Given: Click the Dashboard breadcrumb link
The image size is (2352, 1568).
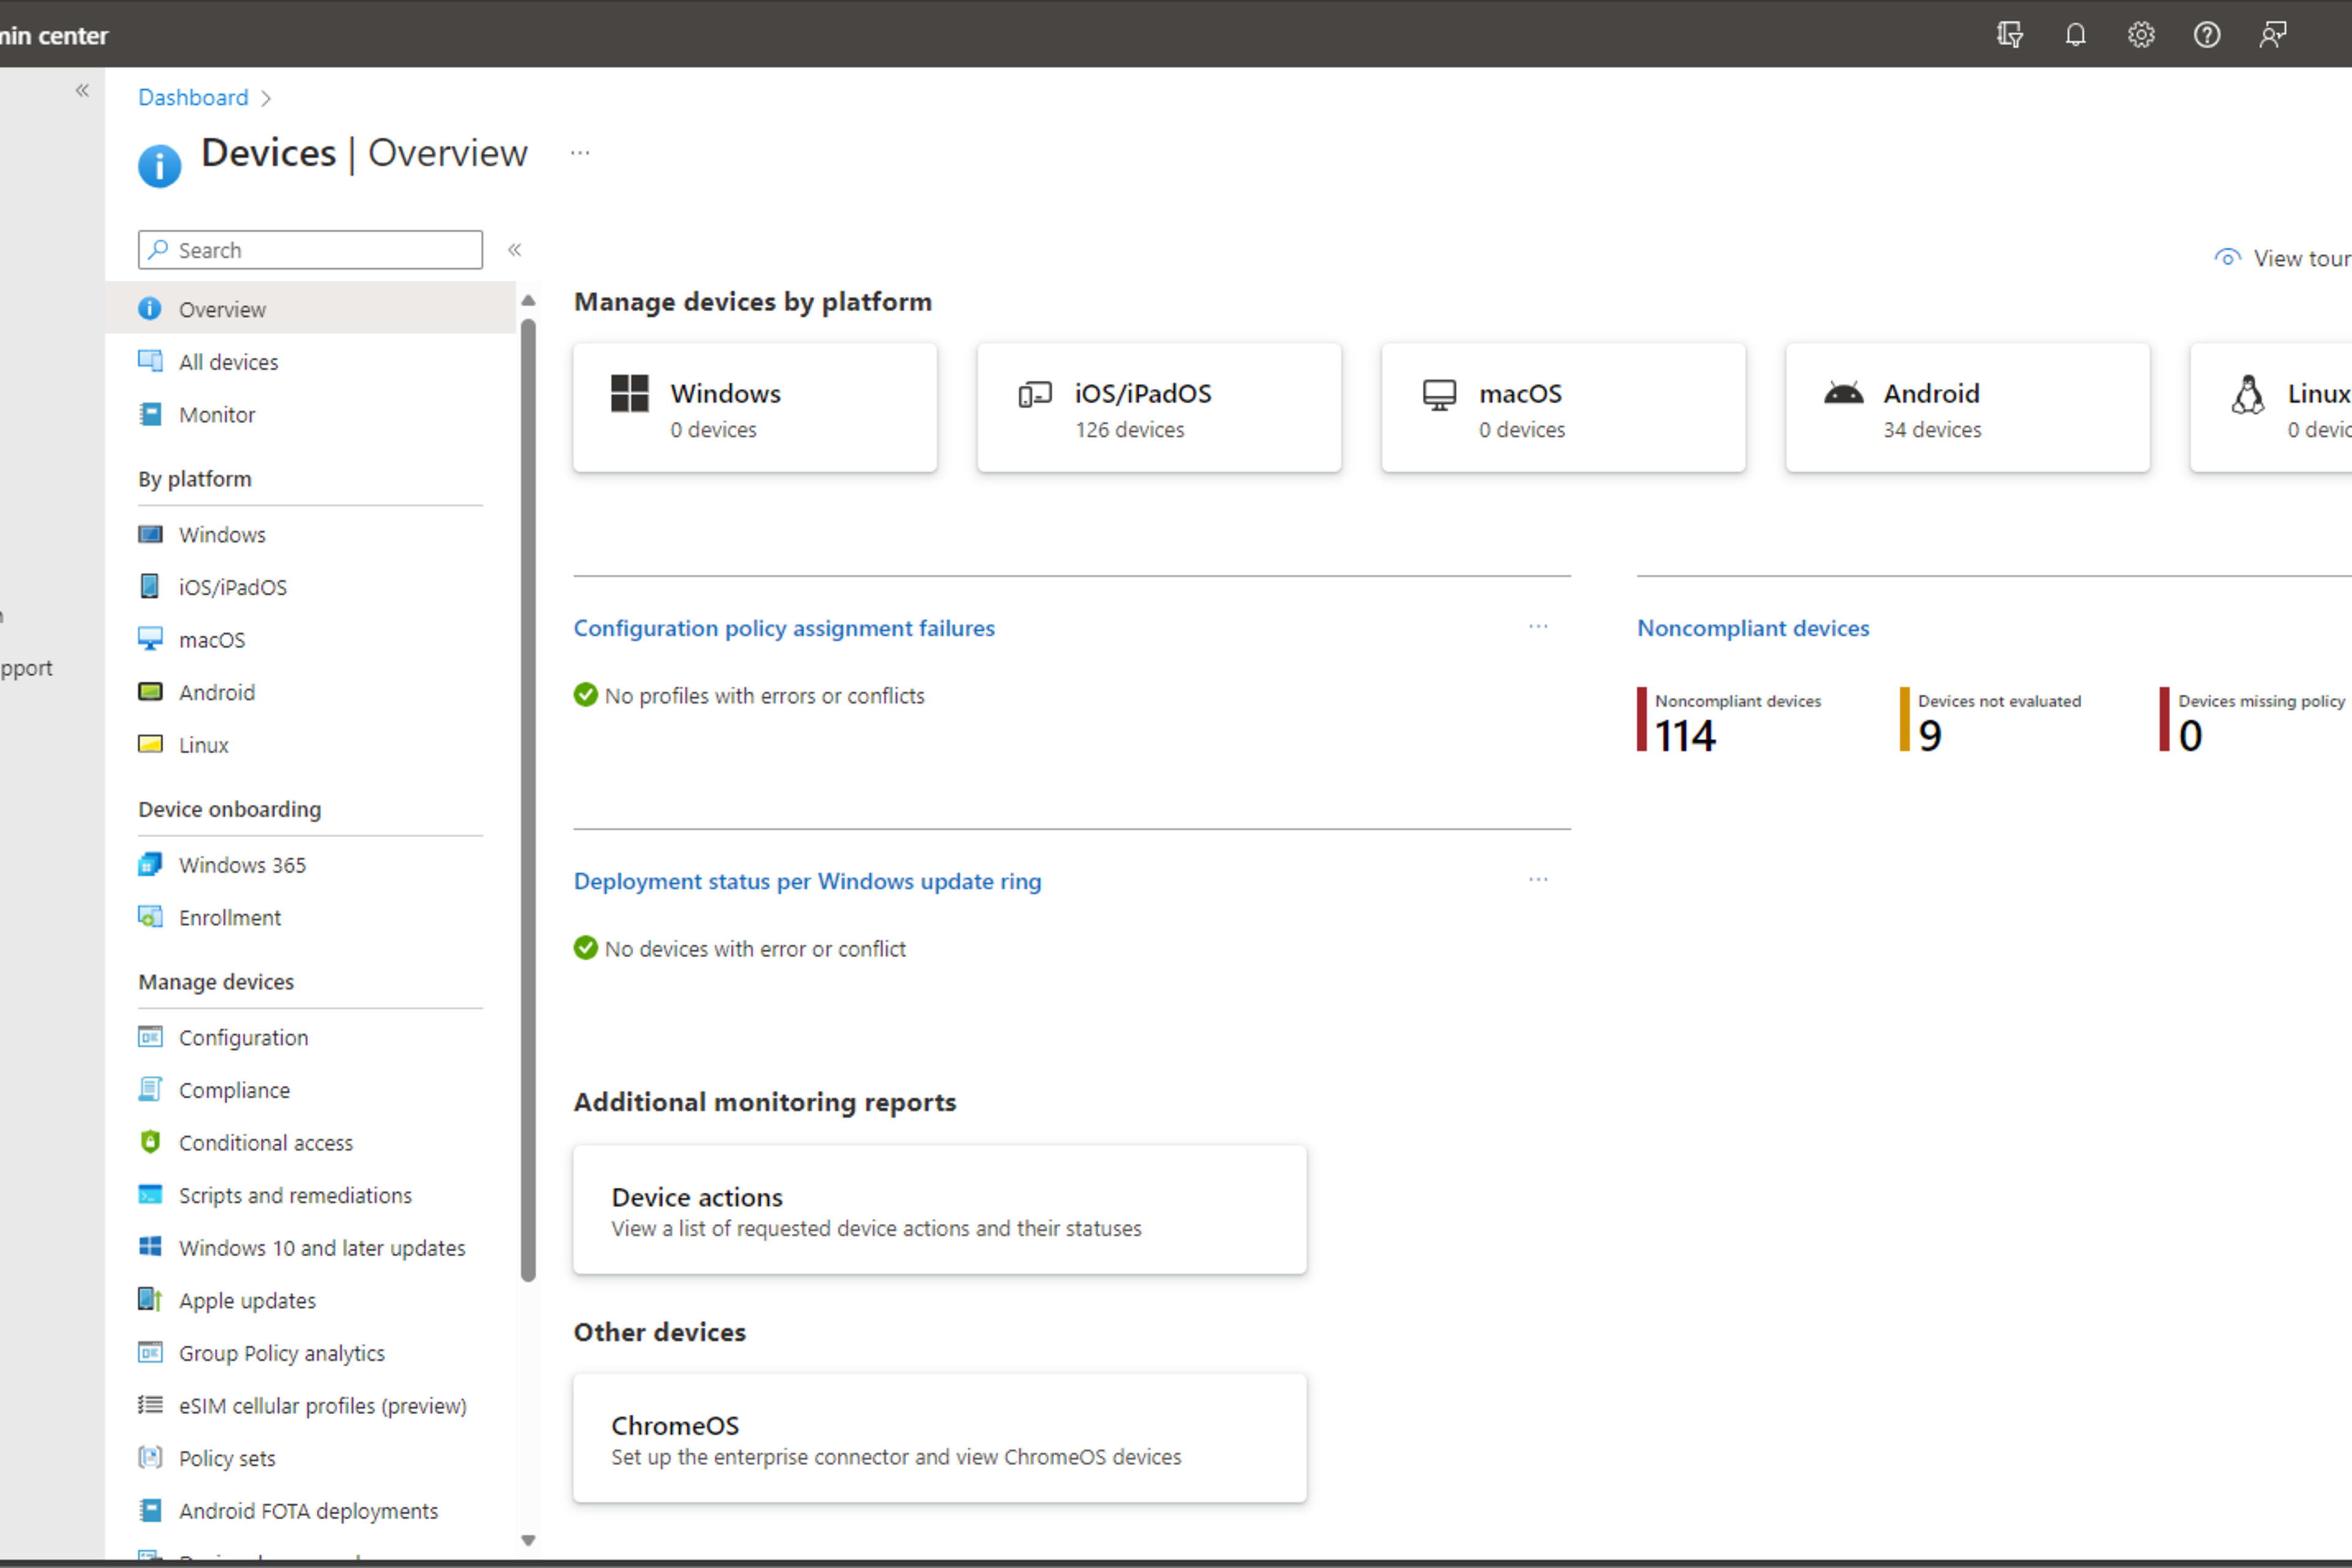Looking at the screenshot, I should (x=193, y=97).
